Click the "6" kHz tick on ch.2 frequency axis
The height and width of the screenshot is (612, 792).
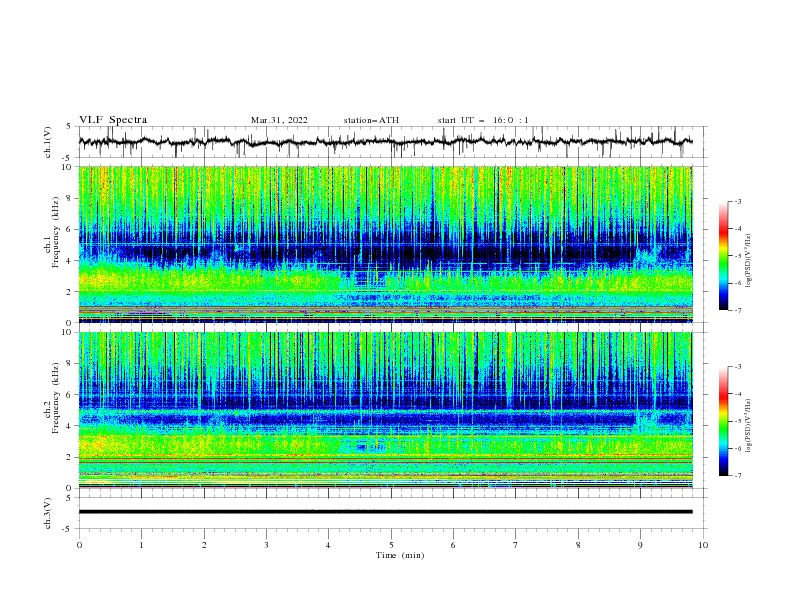pyautogui.click(x=70, y=395)
